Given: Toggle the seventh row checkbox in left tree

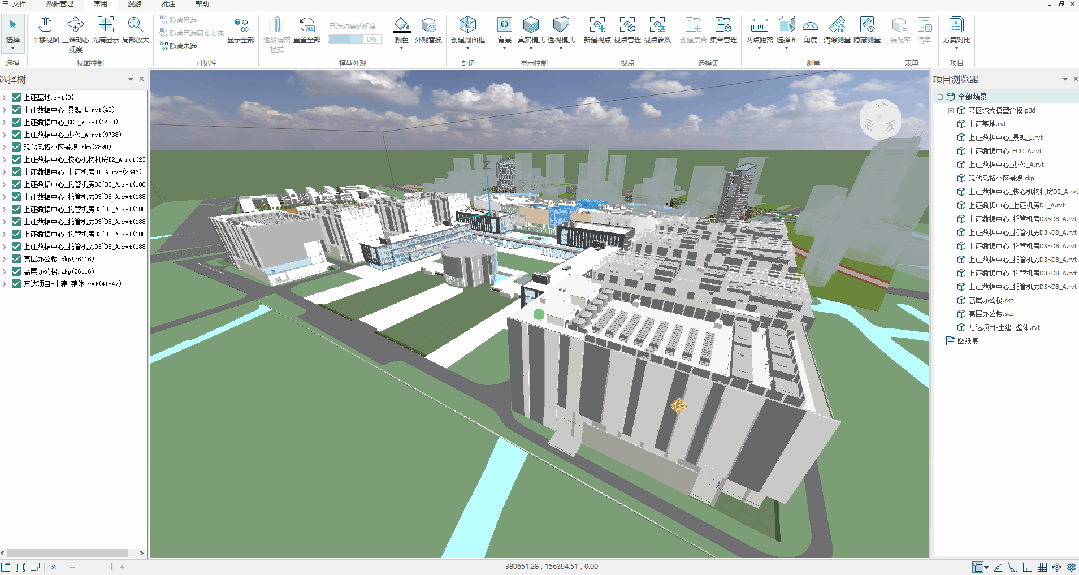Looking at the screenshot, I should click(17, 171).
